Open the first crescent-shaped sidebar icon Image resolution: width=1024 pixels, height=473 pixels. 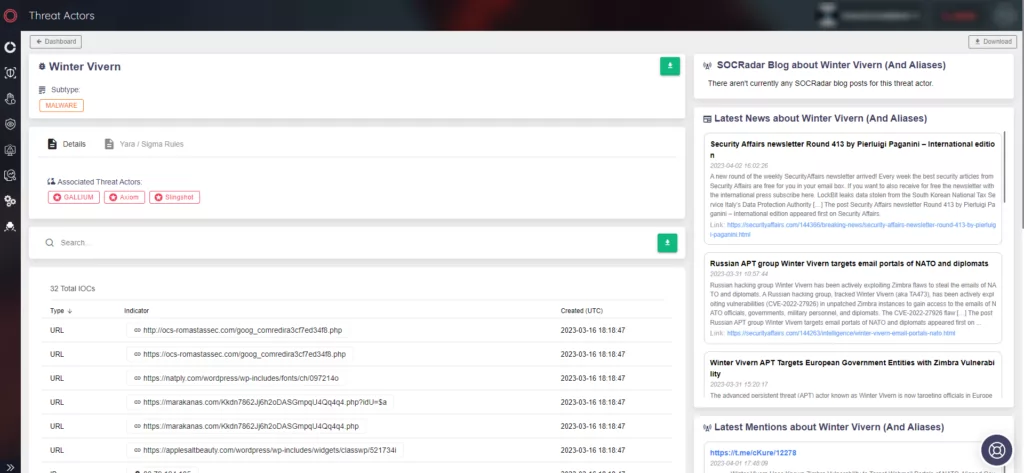tap(10, 47)
